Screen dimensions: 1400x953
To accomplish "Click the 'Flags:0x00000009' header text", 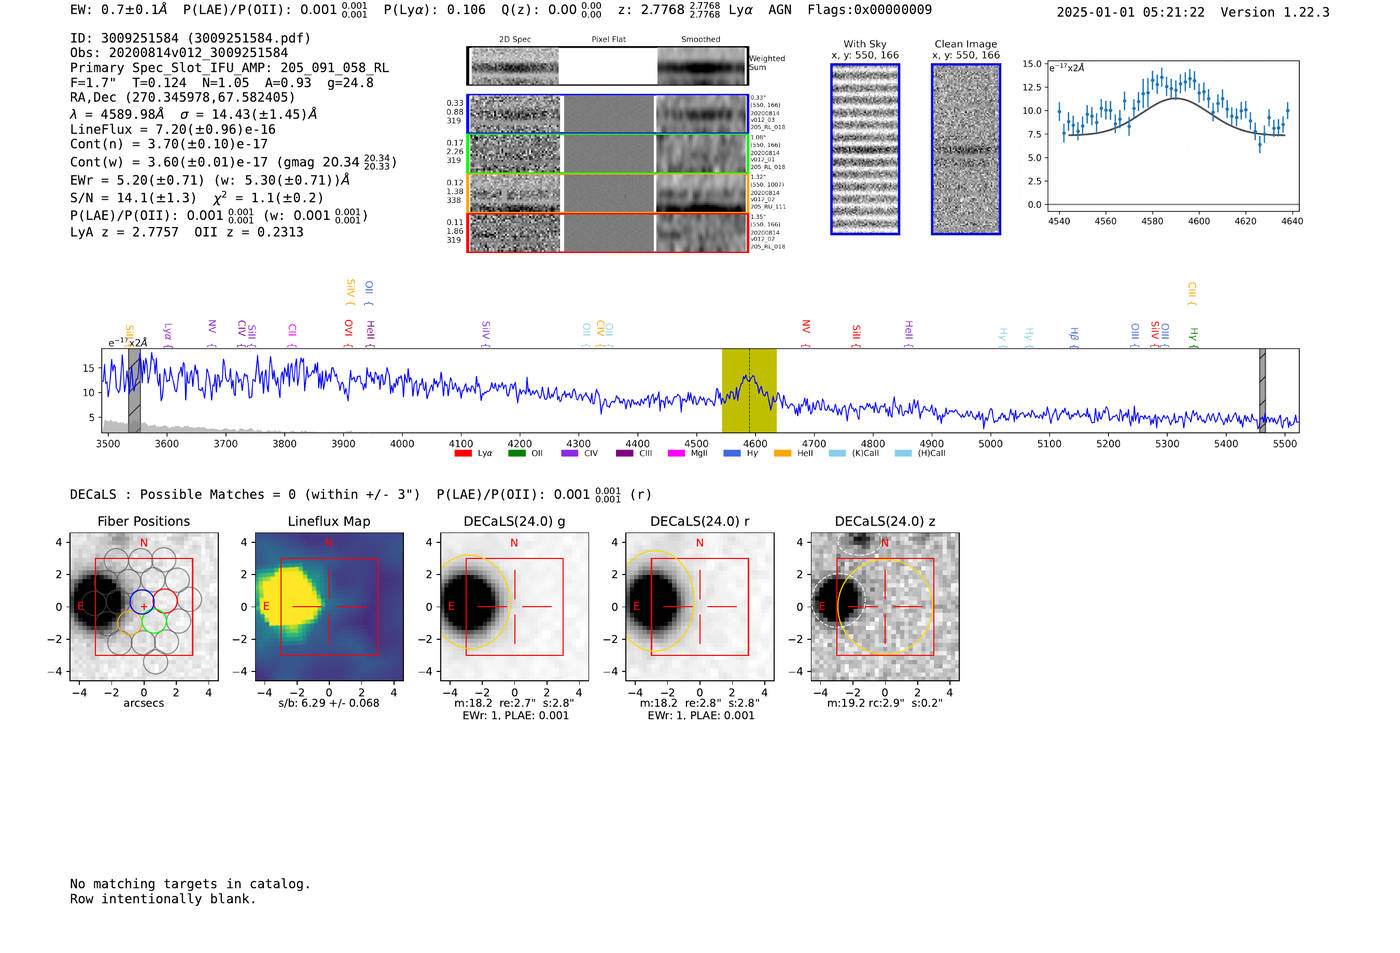I will tap(869, 10).
